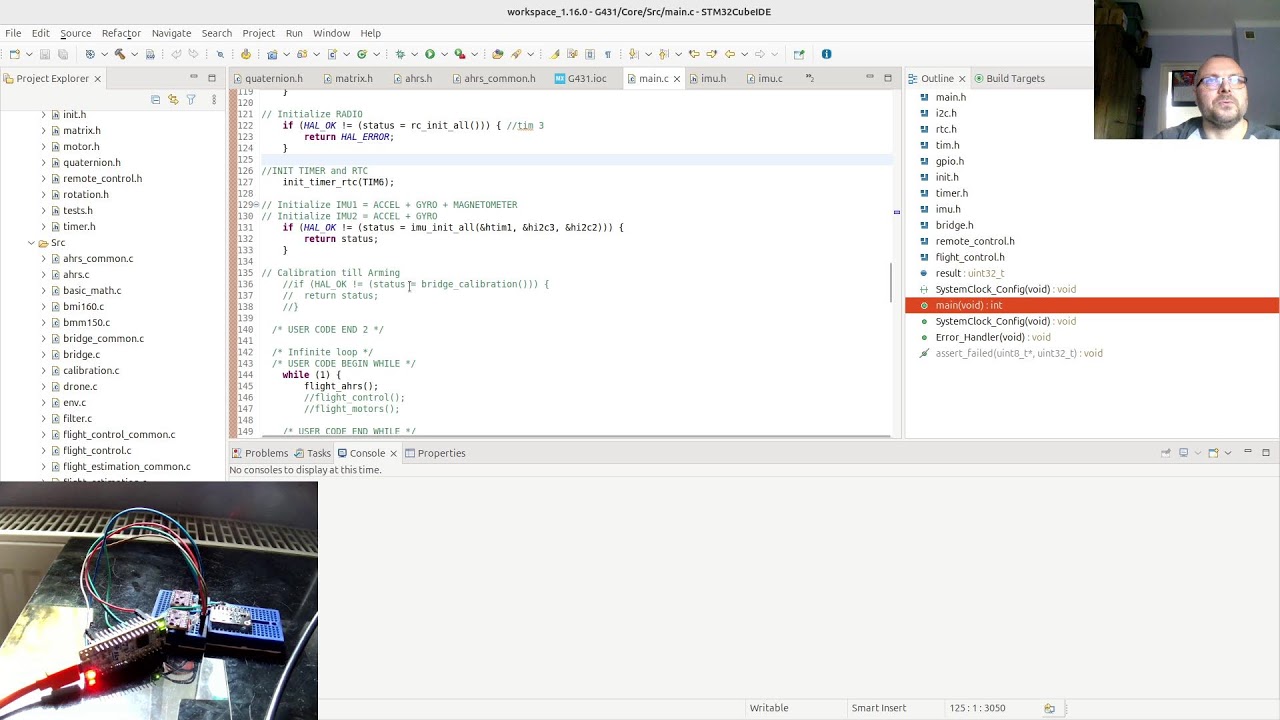Click the Back navigation arrow in toolbar
Viewport: 1280px width, 720px height.
pyautogui.click(x=730, y=54)
